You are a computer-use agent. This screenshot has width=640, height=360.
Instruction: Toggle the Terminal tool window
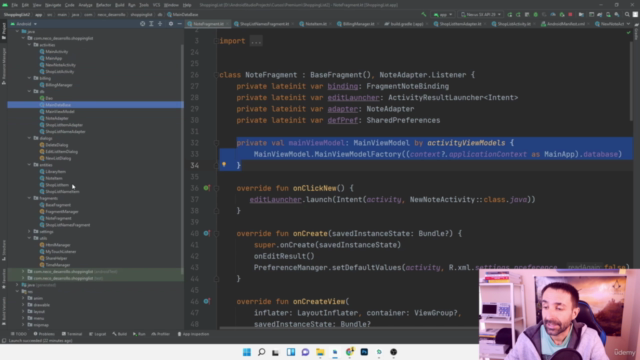(x=72, y=334)
